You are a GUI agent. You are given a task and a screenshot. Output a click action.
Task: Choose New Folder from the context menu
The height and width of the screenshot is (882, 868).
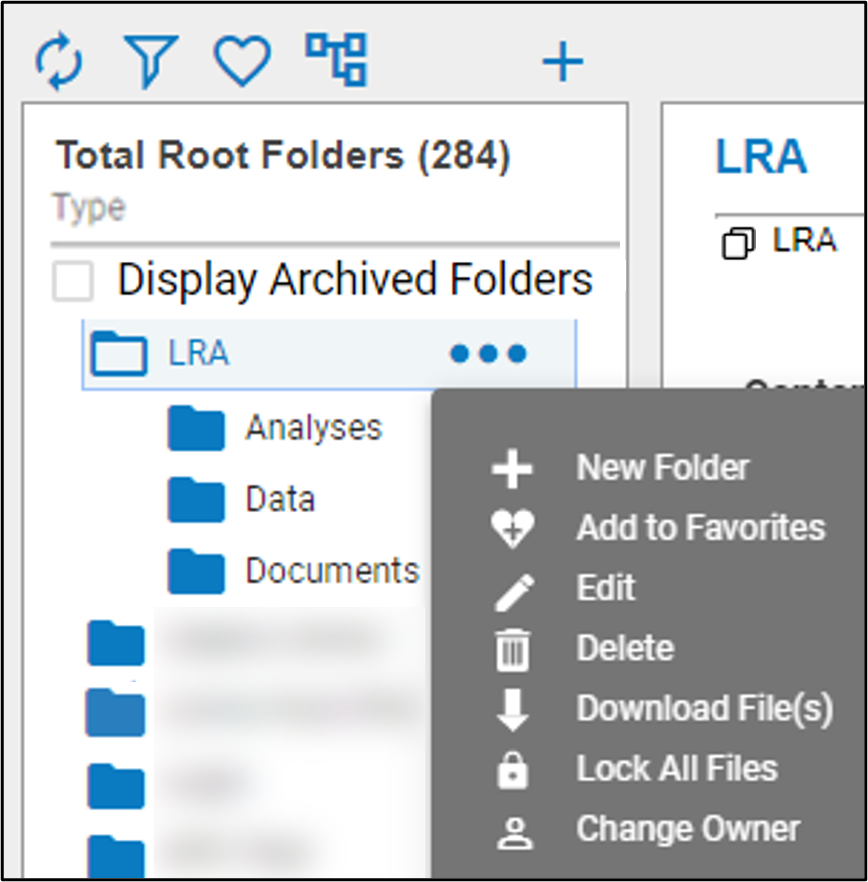pyautogui.click(x=662, y=467)
